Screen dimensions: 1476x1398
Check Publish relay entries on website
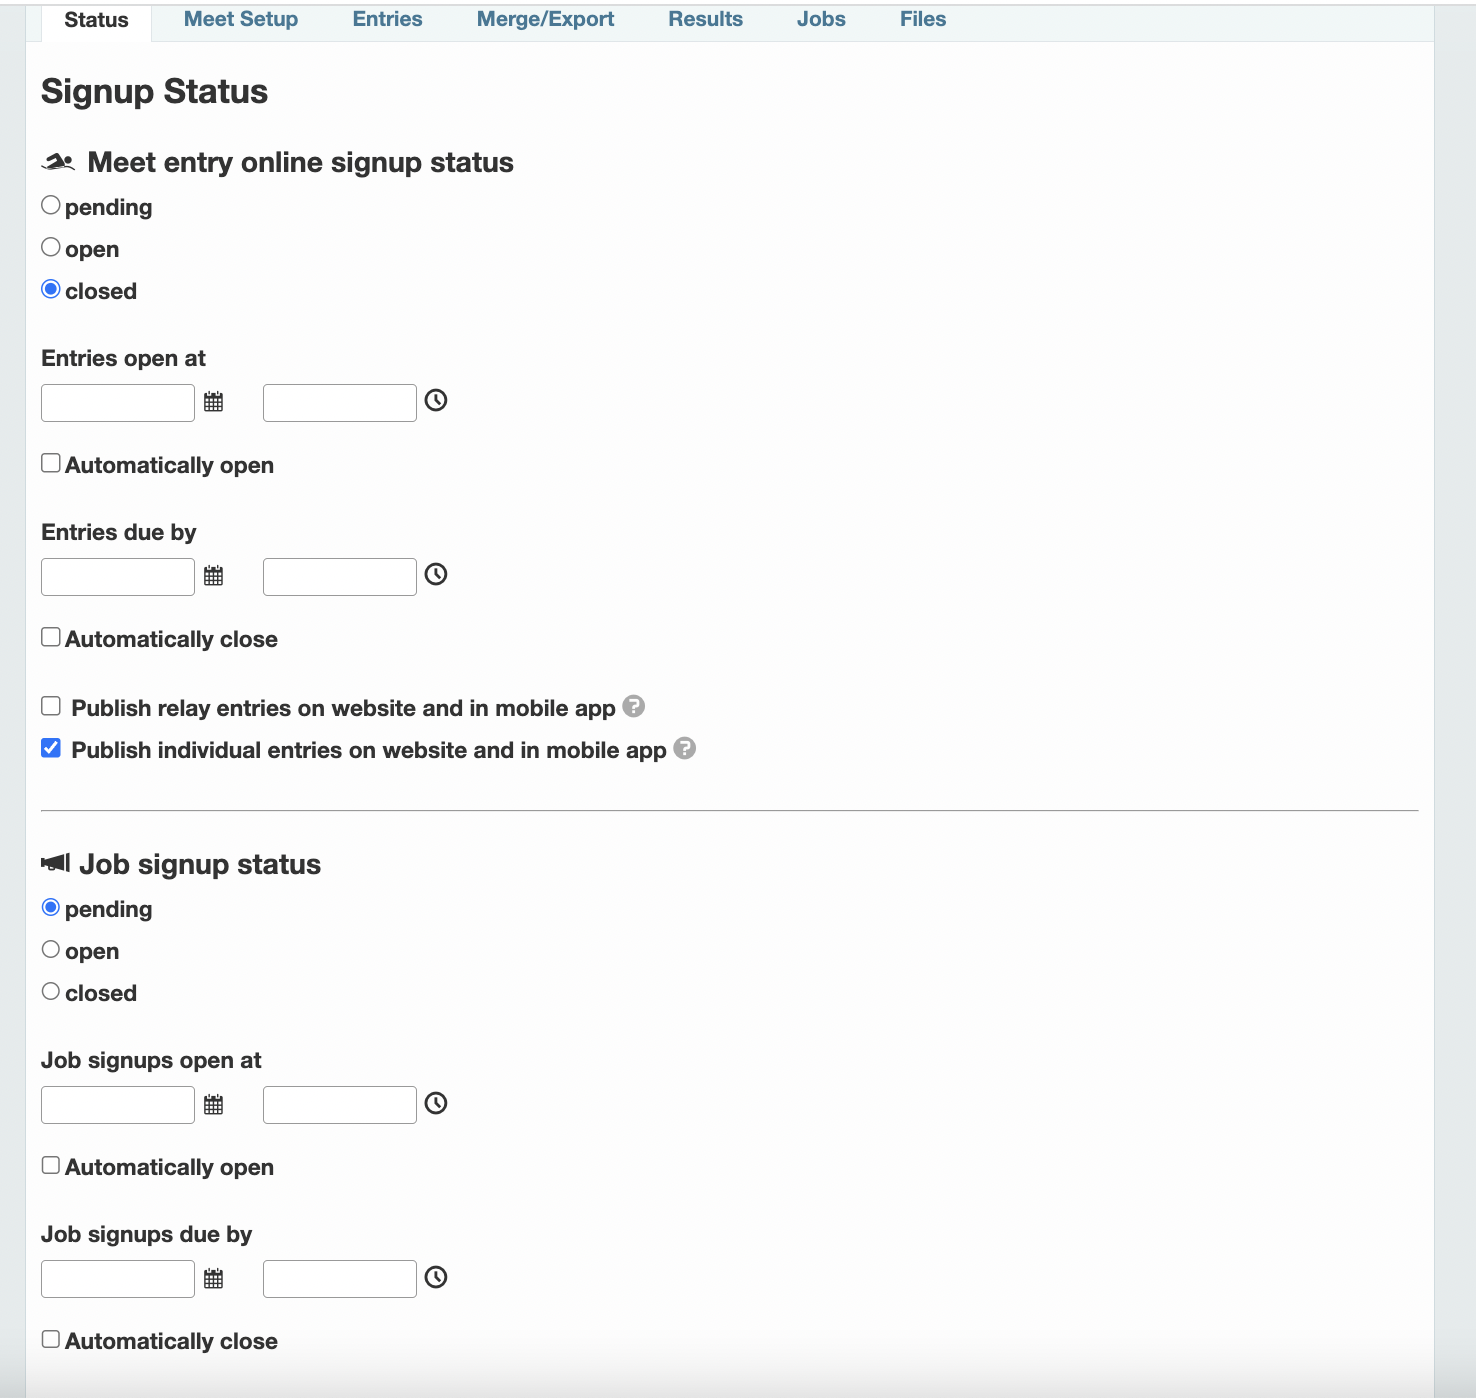coord(50,704)
